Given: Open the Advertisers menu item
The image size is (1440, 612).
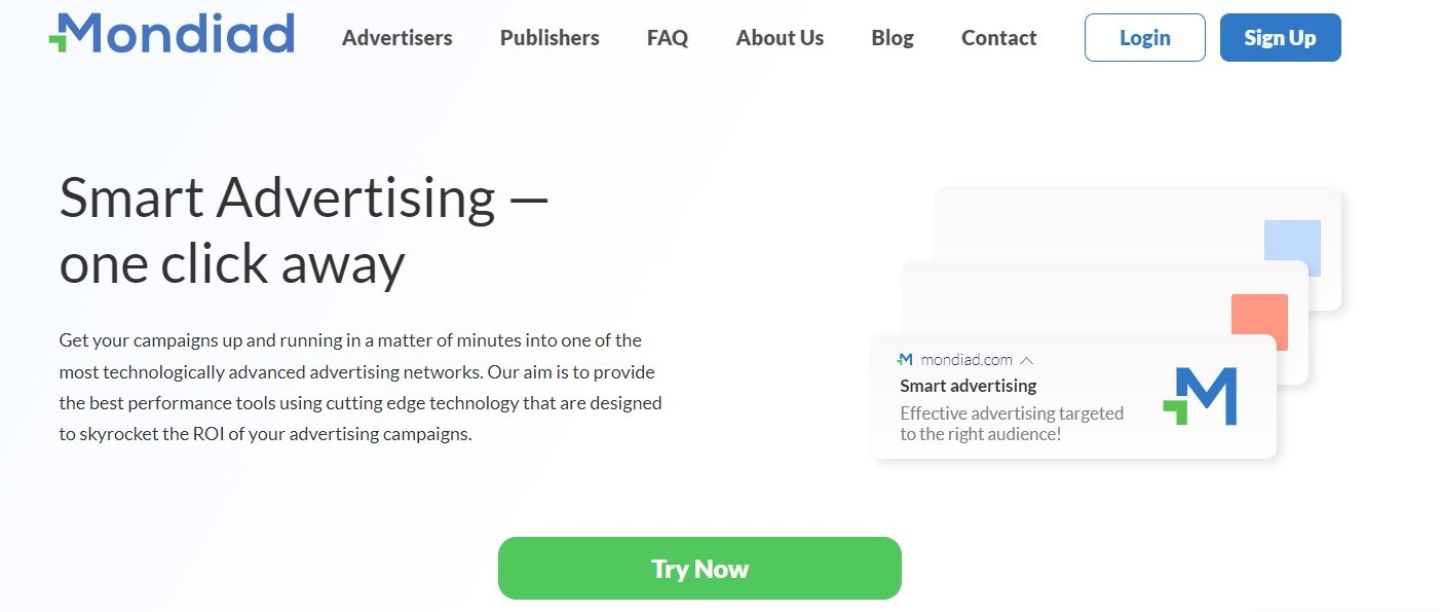Looking at the screenshot, I should 397,38.
